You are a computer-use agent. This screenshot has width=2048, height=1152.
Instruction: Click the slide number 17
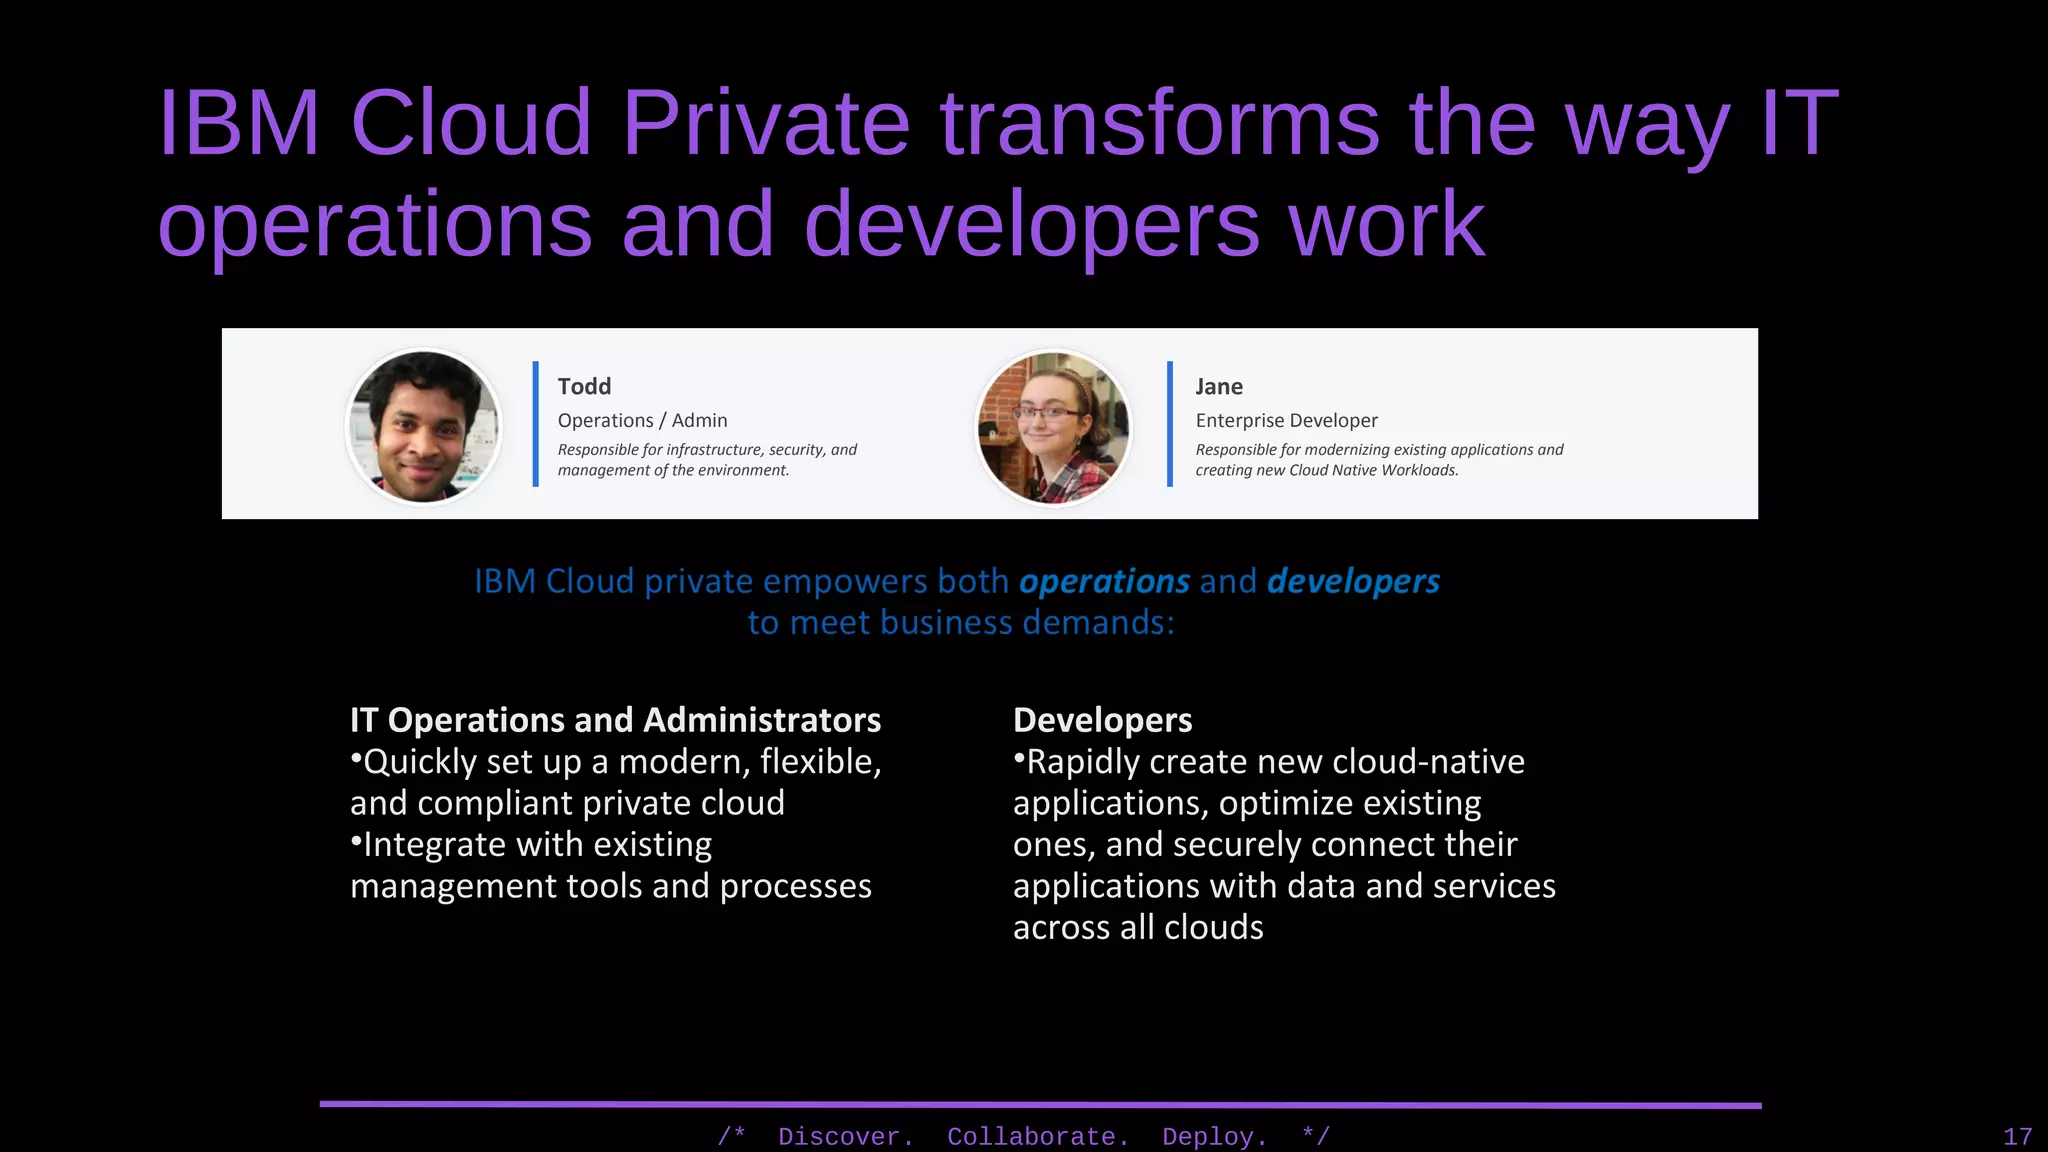[x=2017, y=1137]
